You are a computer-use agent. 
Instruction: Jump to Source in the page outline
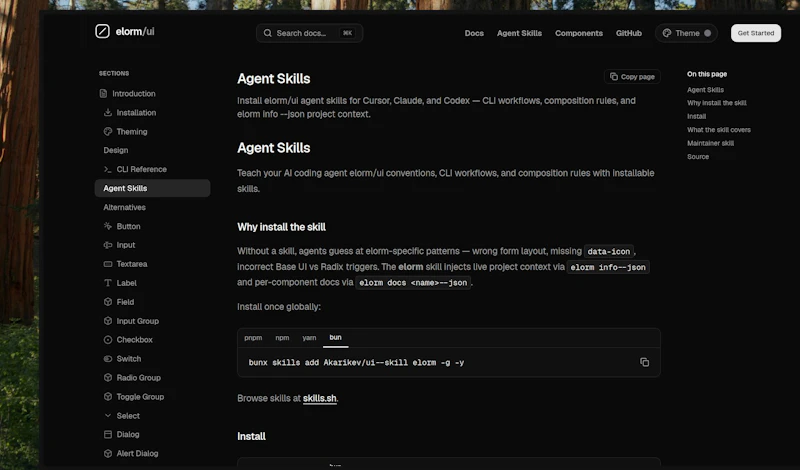[x=697, y=157]
